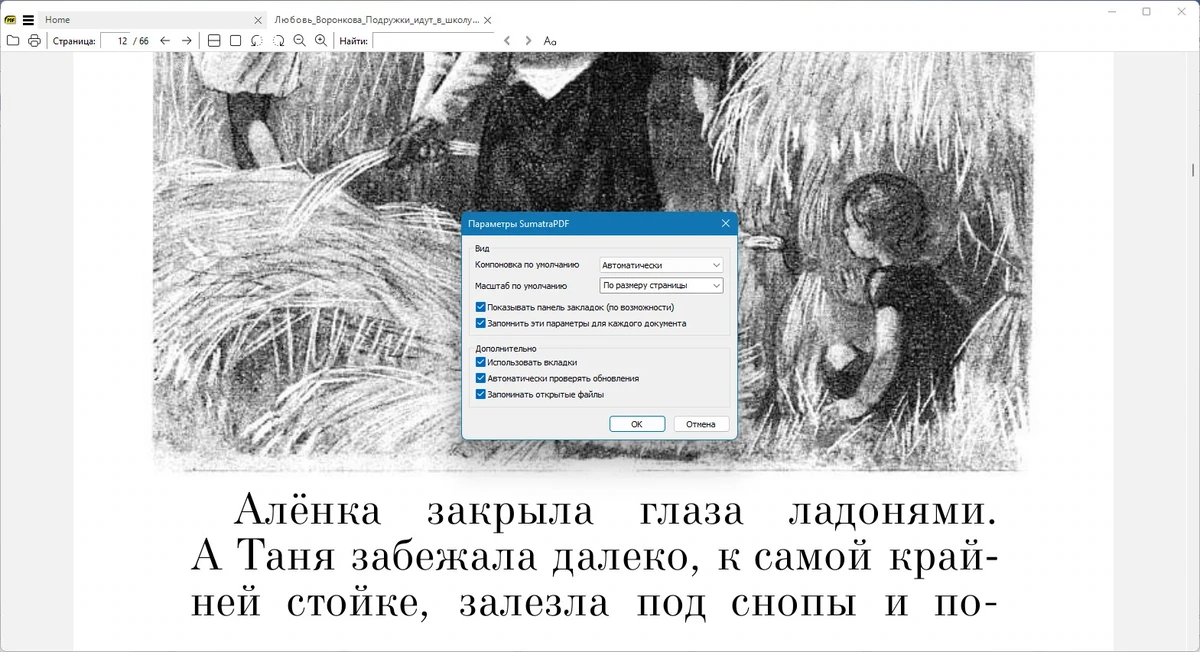Open the hamburger menu in title bar

[x=28, y=20]
